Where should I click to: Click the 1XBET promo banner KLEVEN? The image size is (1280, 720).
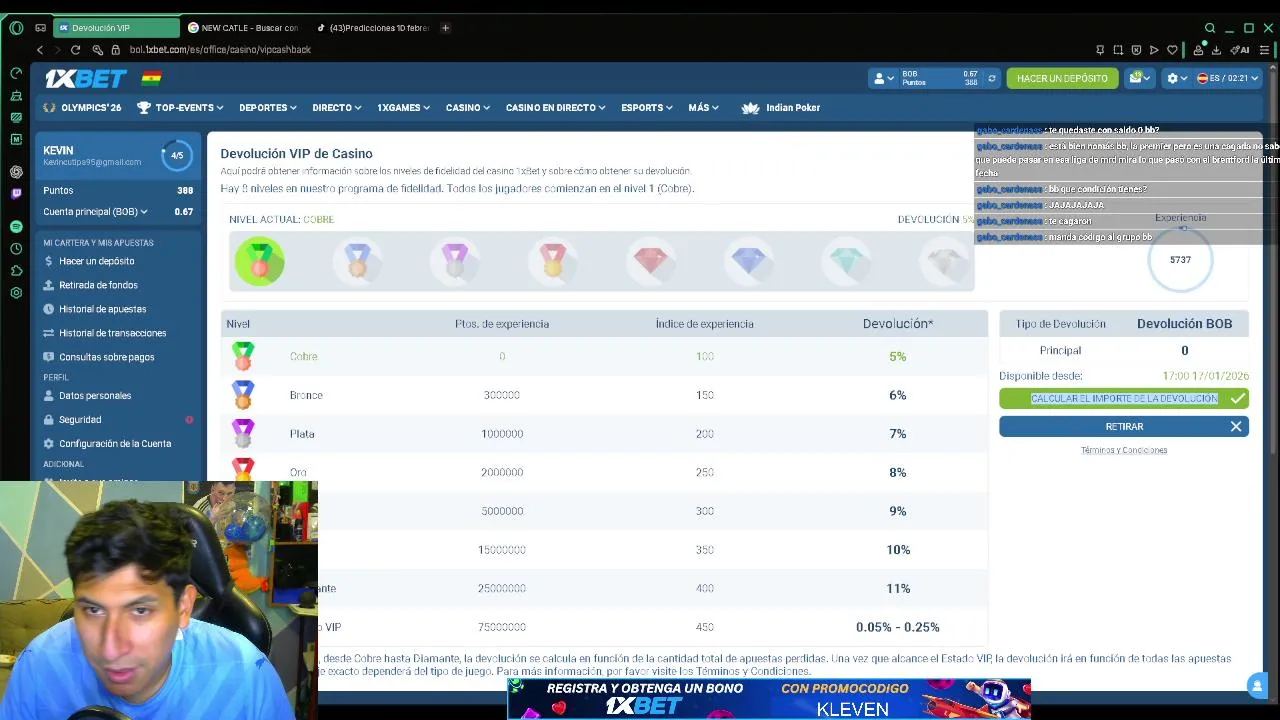point(769,699)
